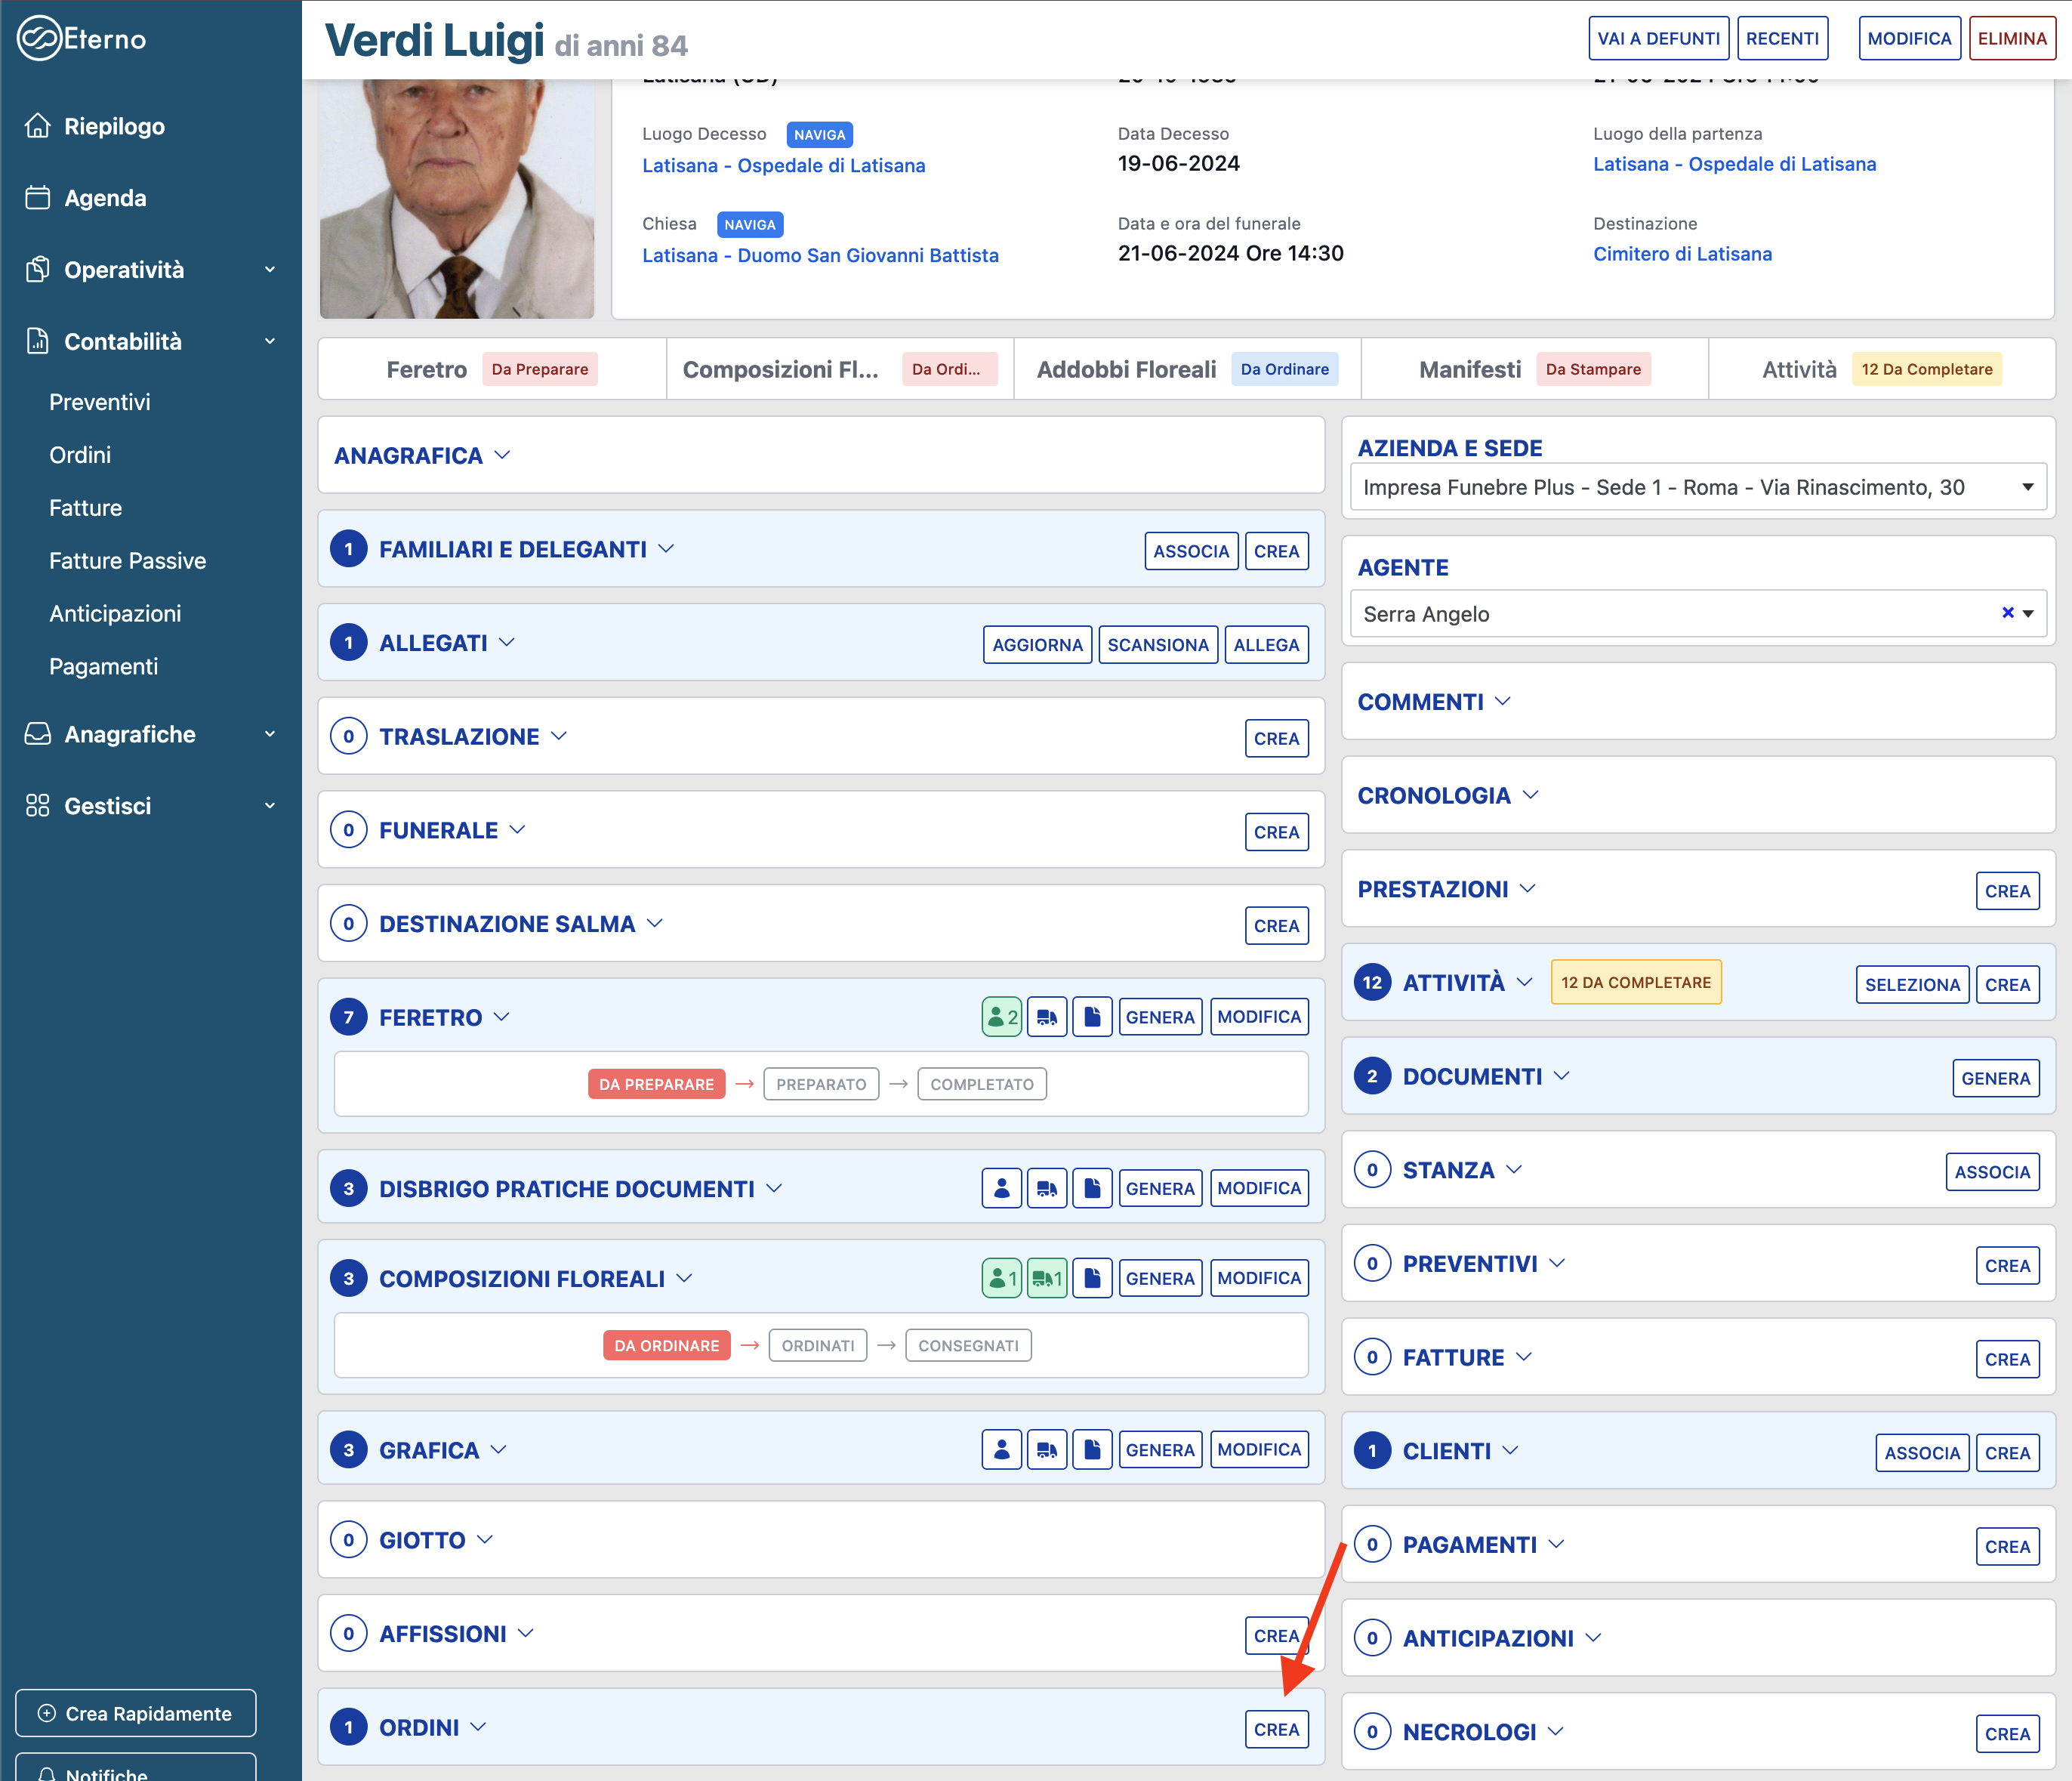The image size is (2072, 1781).
Task: Click the document icon in Disbrigo Pratiche row
Action: point(1092,1188)
